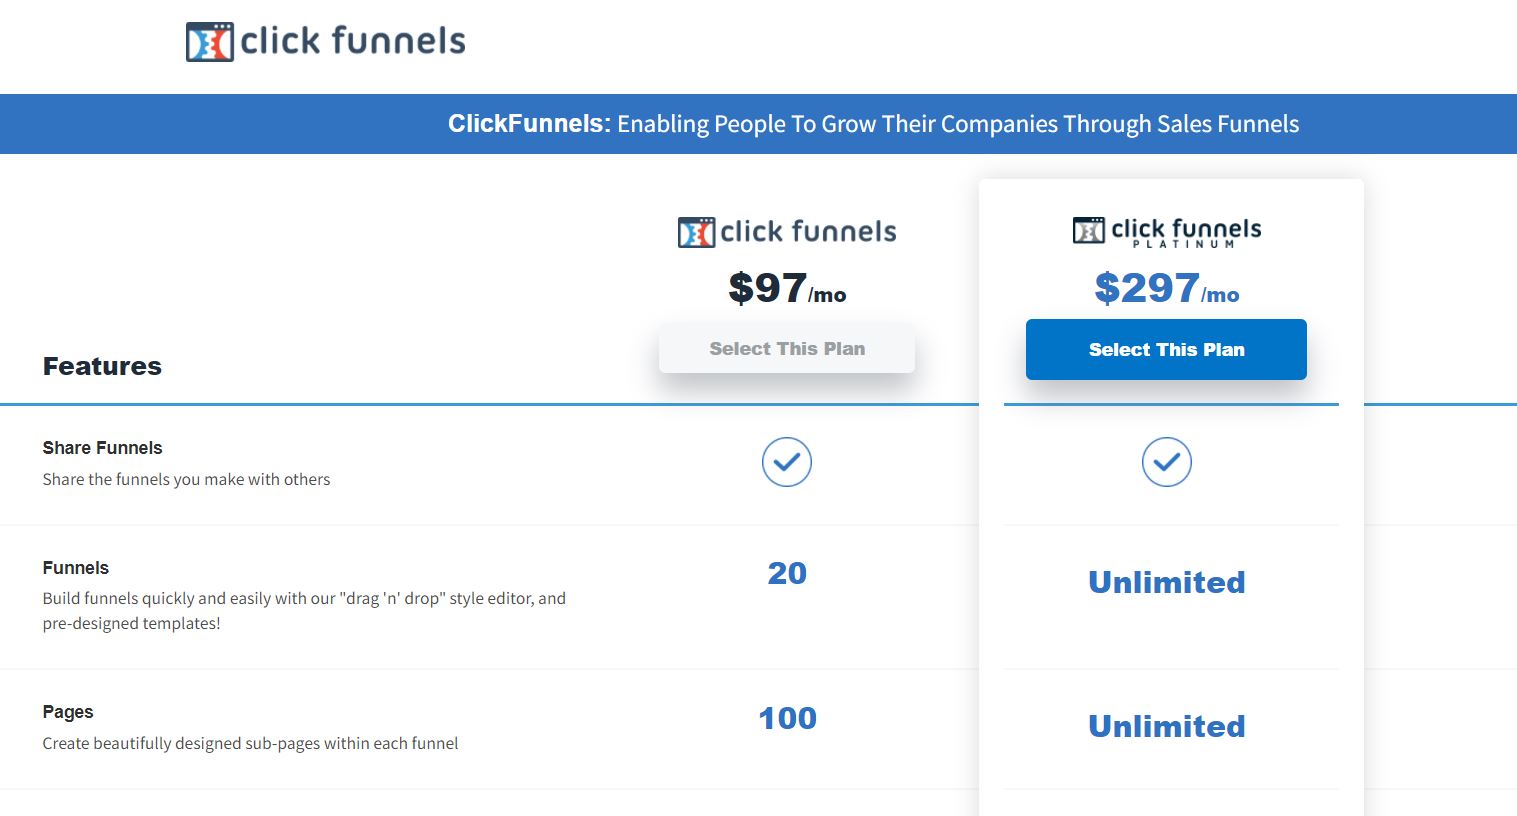Click the $297/mo price text
Image resolution: width=1517 pixels, height=816 pixels.
(1167, 289)
